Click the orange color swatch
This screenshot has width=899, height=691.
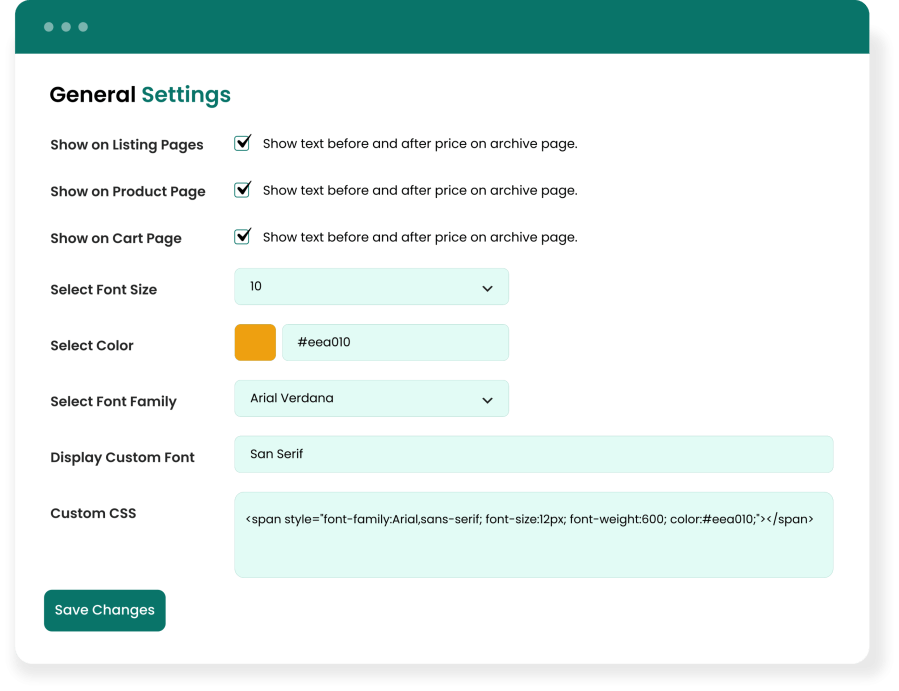(x=255, y=342)
